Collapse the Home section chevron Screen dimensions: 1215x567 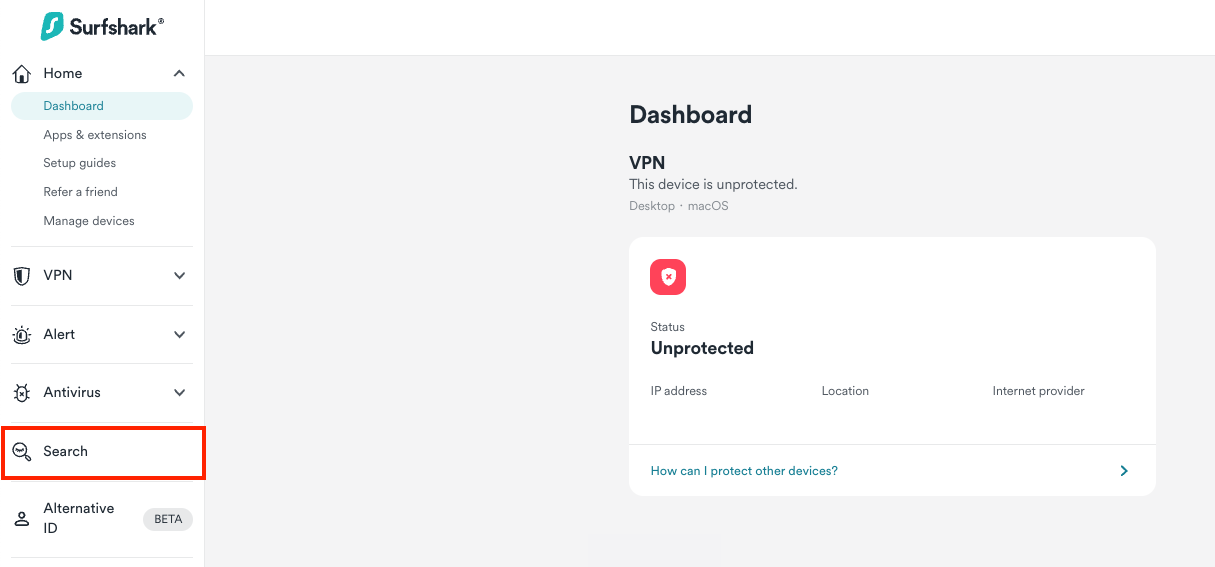[179, 74]
